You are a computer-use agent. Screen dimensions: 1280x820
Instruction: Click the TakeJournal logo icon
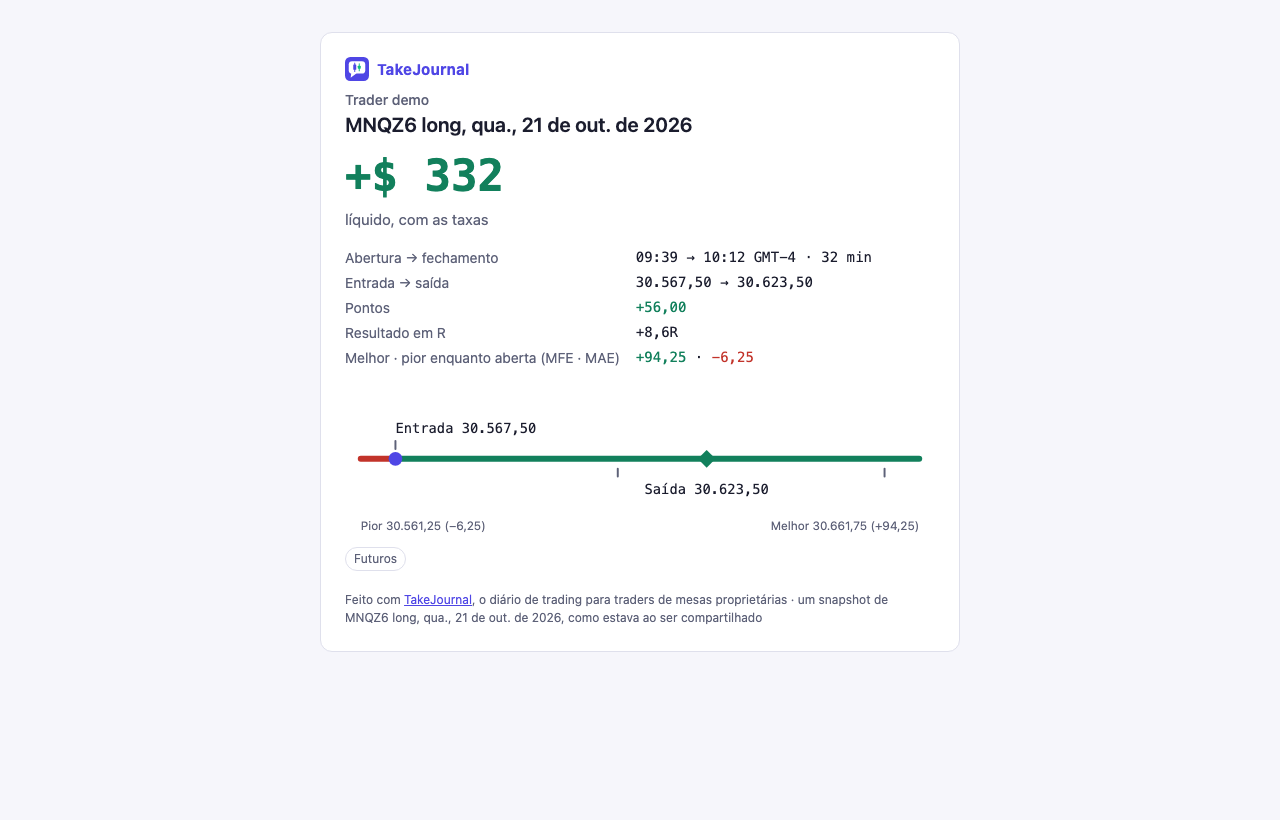357,69
